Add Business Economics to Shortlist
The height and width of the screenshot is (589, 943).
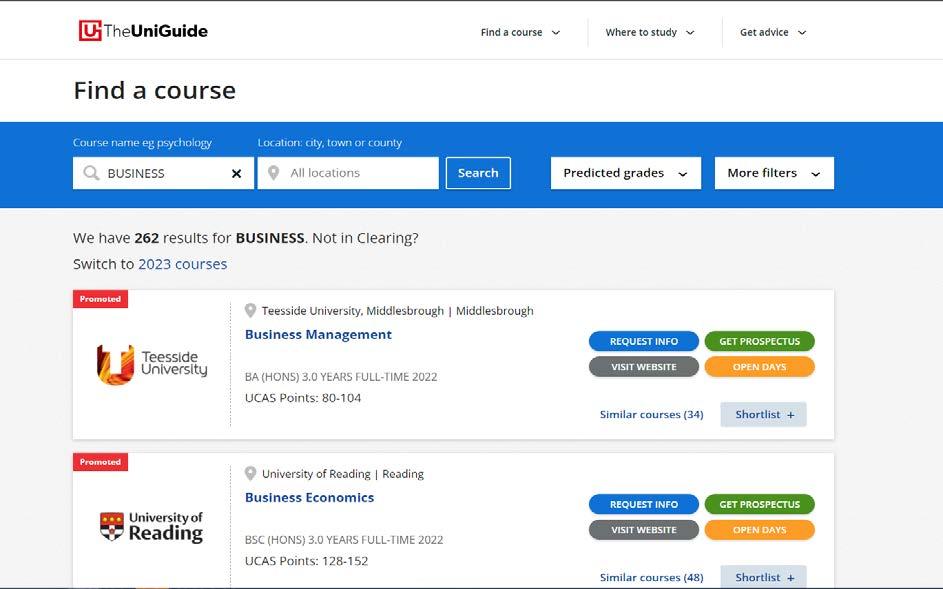(763, 577)
